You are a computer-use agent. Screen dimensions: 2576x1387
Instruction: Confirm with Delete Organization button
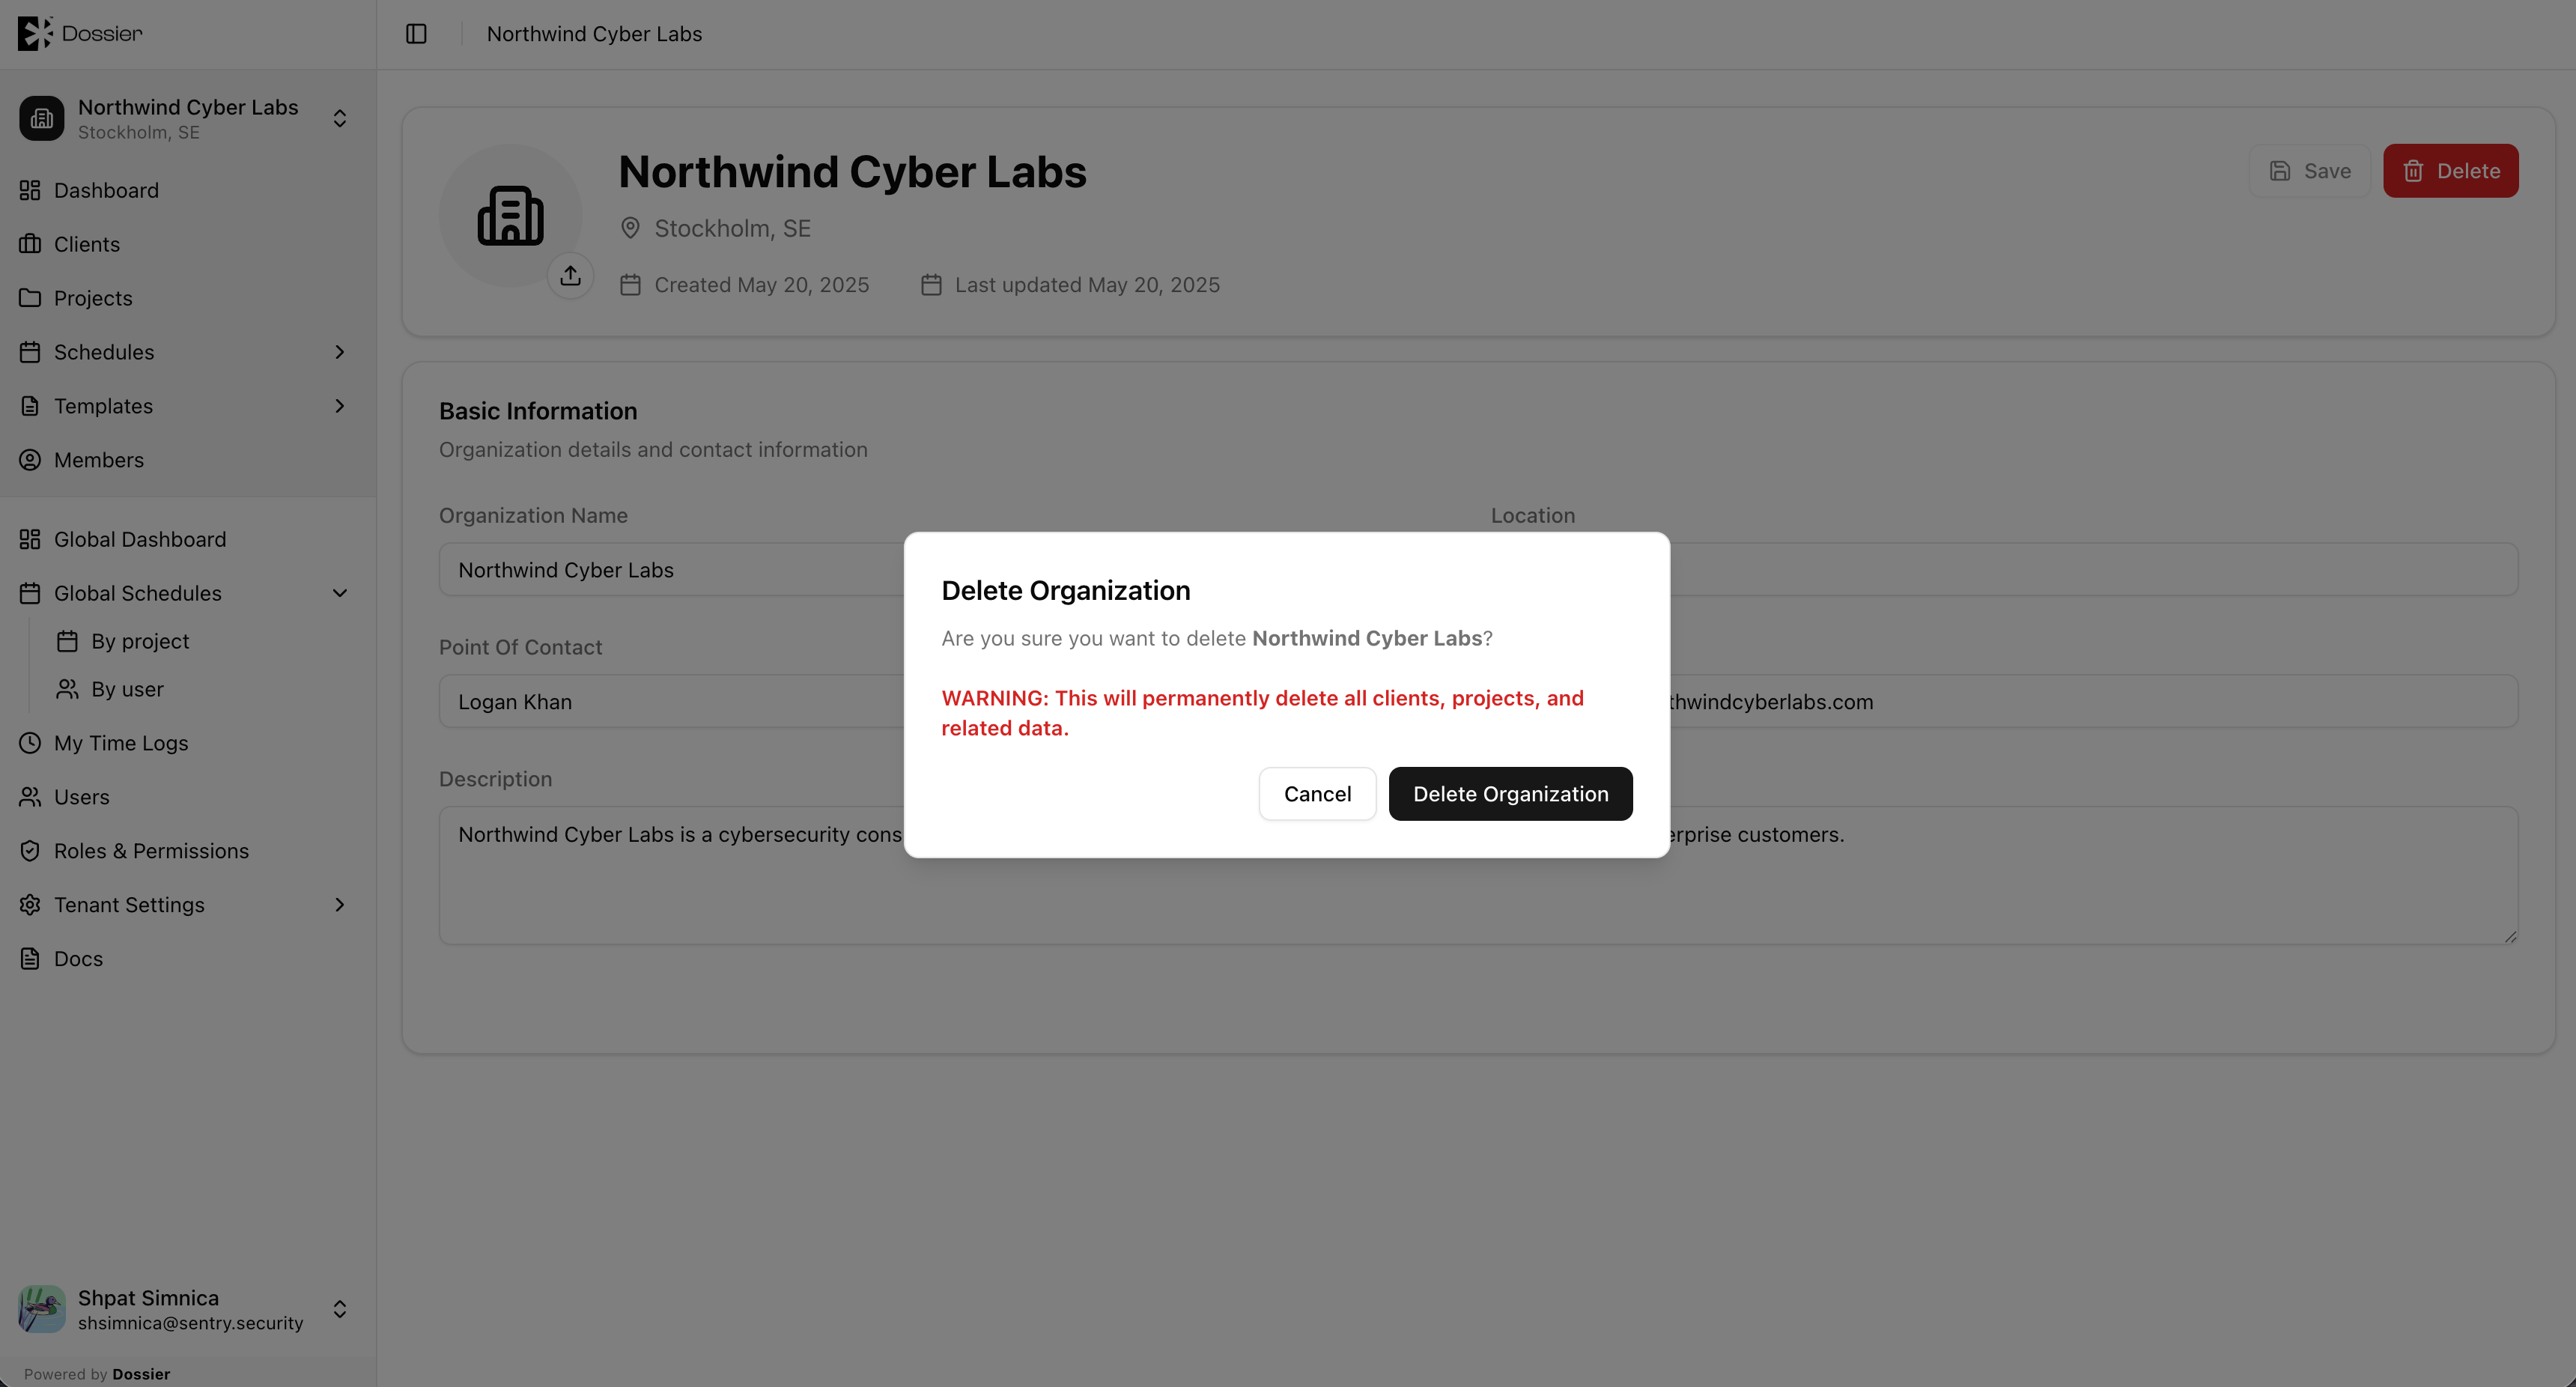click(1510, 794)
